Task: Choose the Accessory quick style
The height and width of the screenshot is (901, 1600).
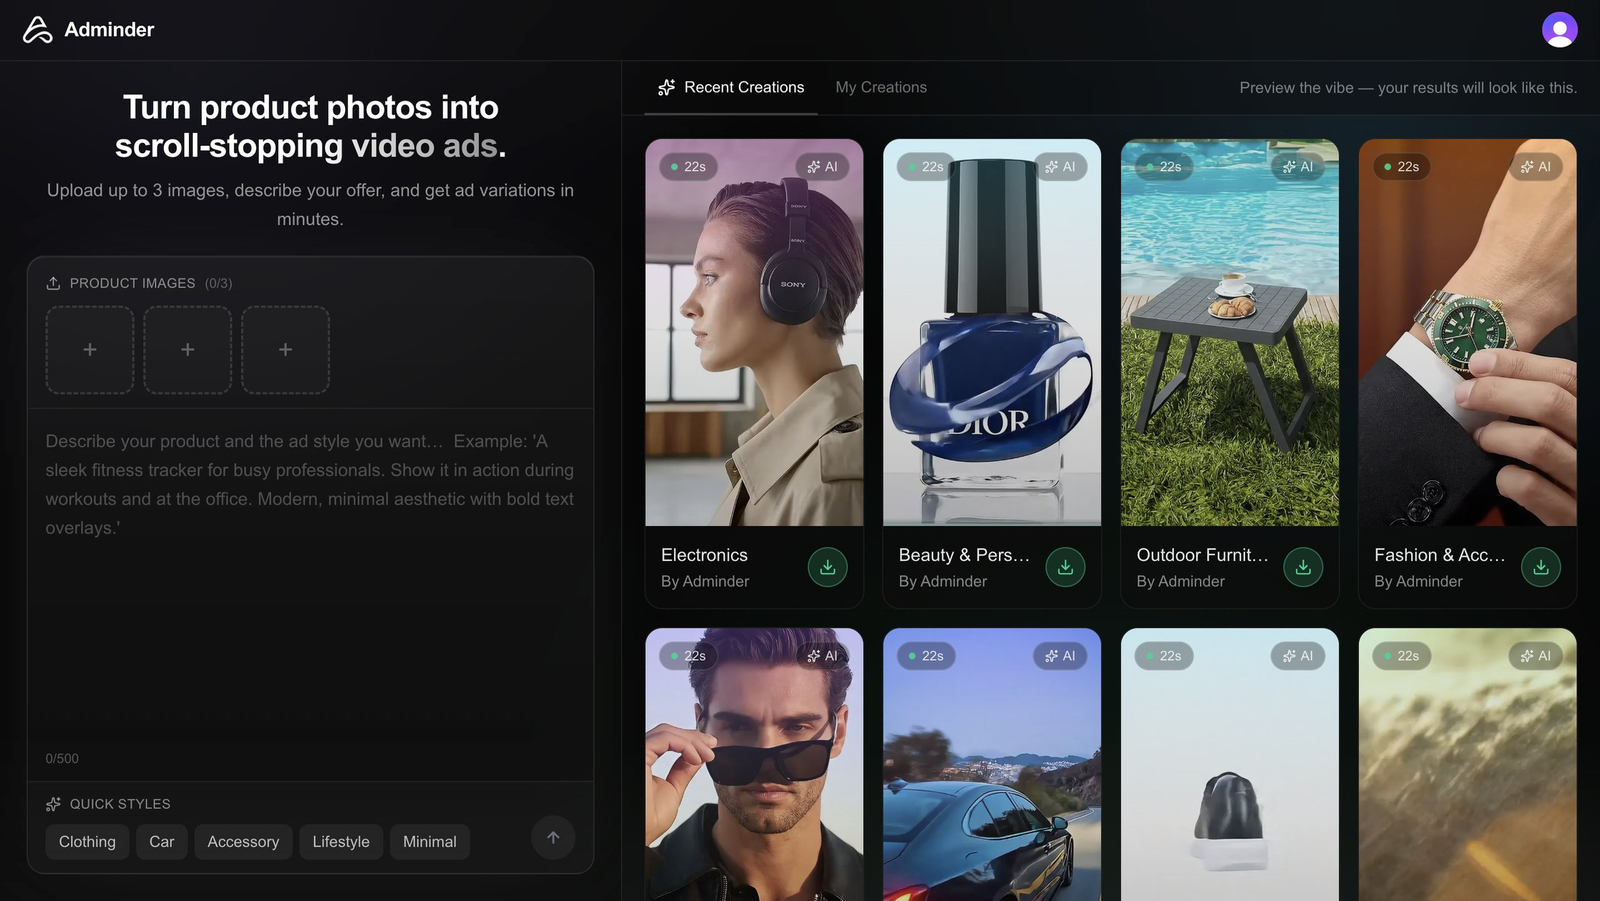Action: (243, 842)
